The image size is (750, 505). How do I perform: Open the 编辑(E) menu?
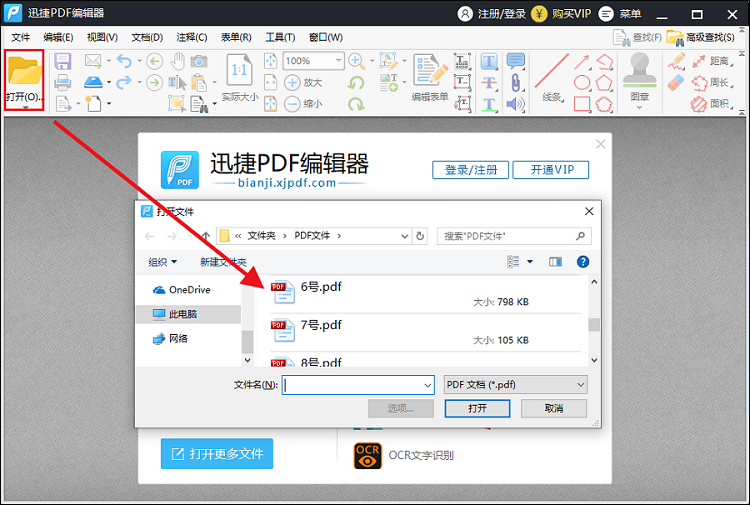[x=58, y=37]
